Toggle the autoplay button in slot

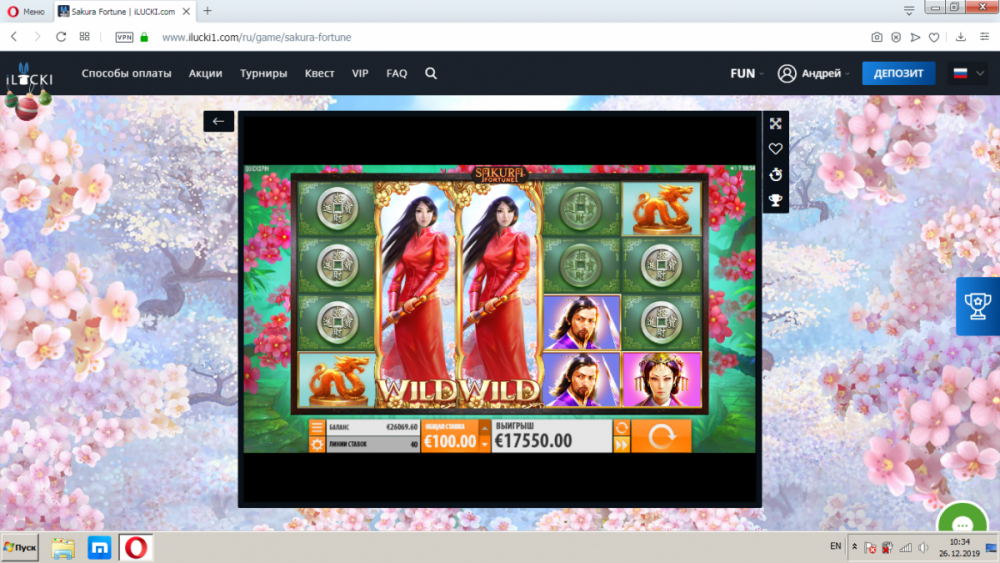(x=621, y=428)
